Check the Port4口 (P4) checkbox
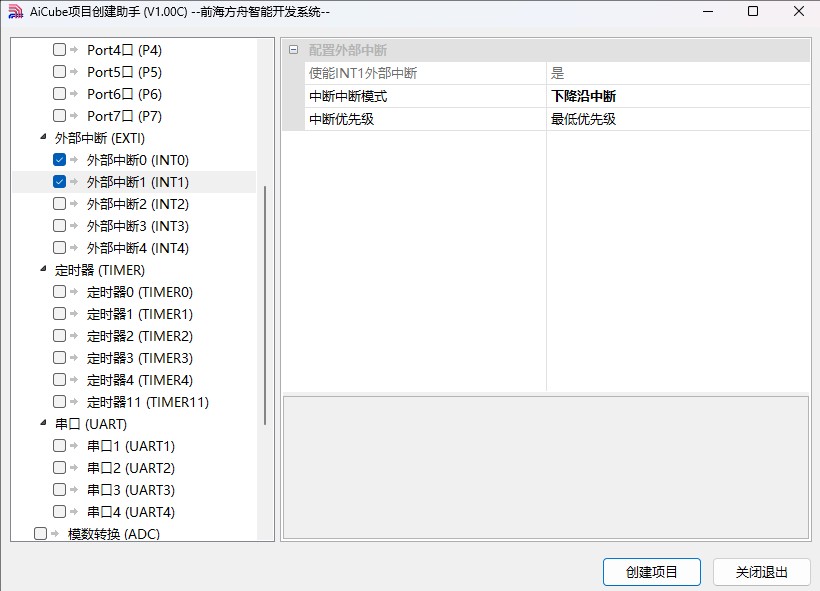Image resolution: width=820 pixels, height=591 pixels. 60,50
